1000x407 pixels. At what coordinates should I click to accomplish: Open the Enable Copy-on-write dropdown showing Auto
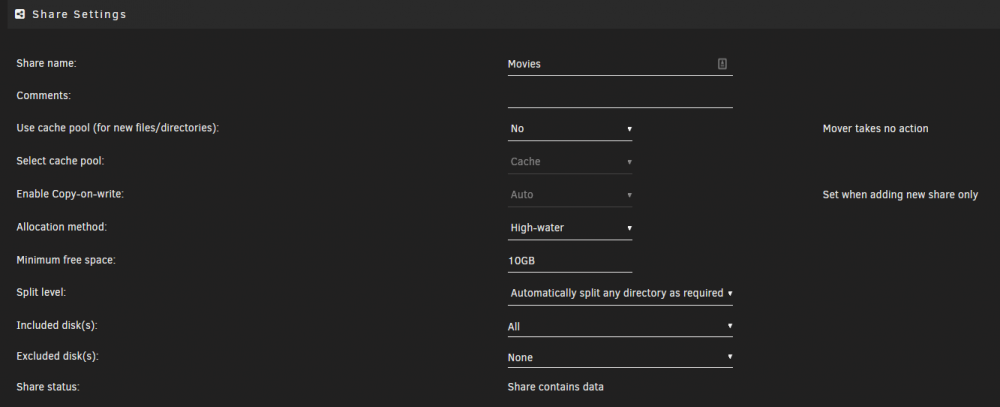tap(570, 195)
